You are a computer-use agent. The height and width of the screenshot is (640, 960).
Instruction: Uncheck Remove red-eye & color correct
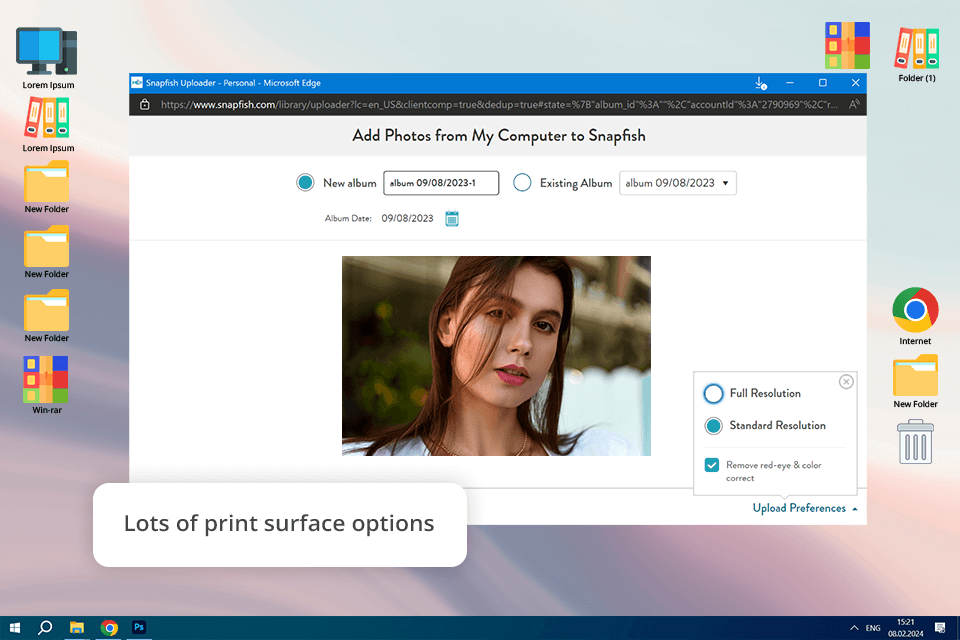pos(711,465)
